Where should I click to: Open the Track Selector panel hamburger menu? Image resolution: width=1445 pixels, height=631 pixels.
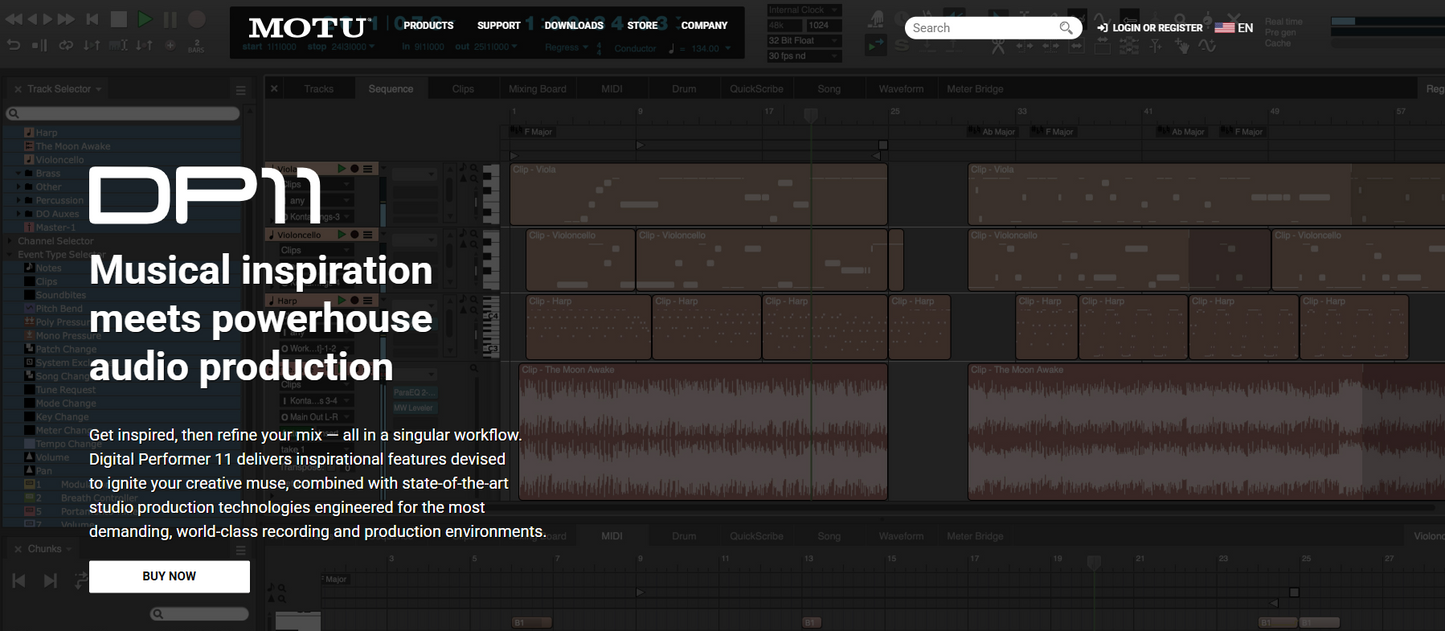pos(240,88)
